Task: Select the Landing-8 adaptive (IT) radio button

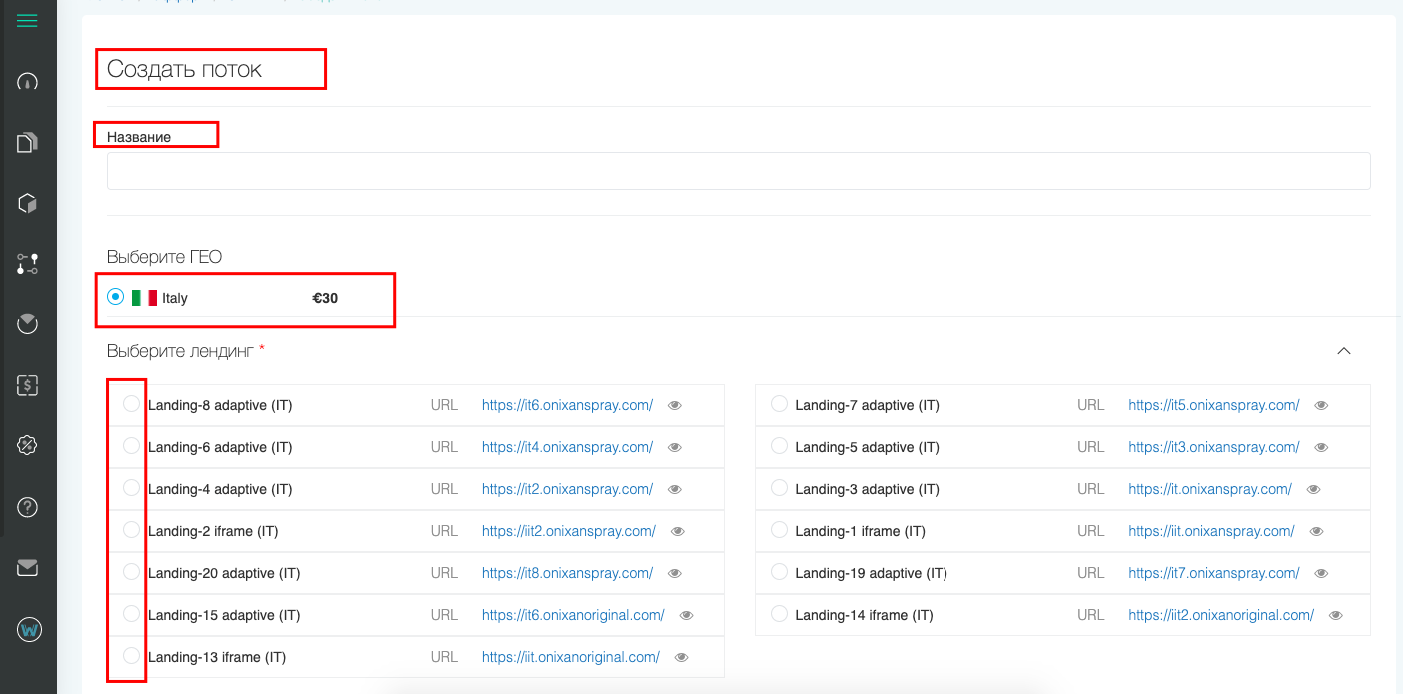Action: click(x=131, y=404)
